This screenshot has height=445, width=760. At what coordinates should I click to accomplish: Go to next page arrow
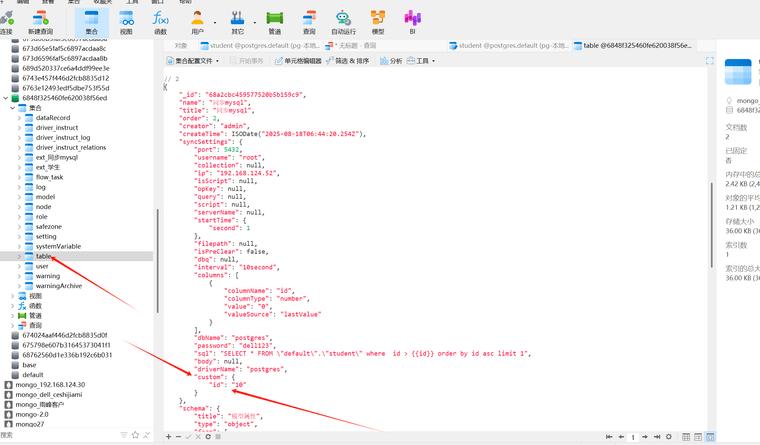point(645,437)
